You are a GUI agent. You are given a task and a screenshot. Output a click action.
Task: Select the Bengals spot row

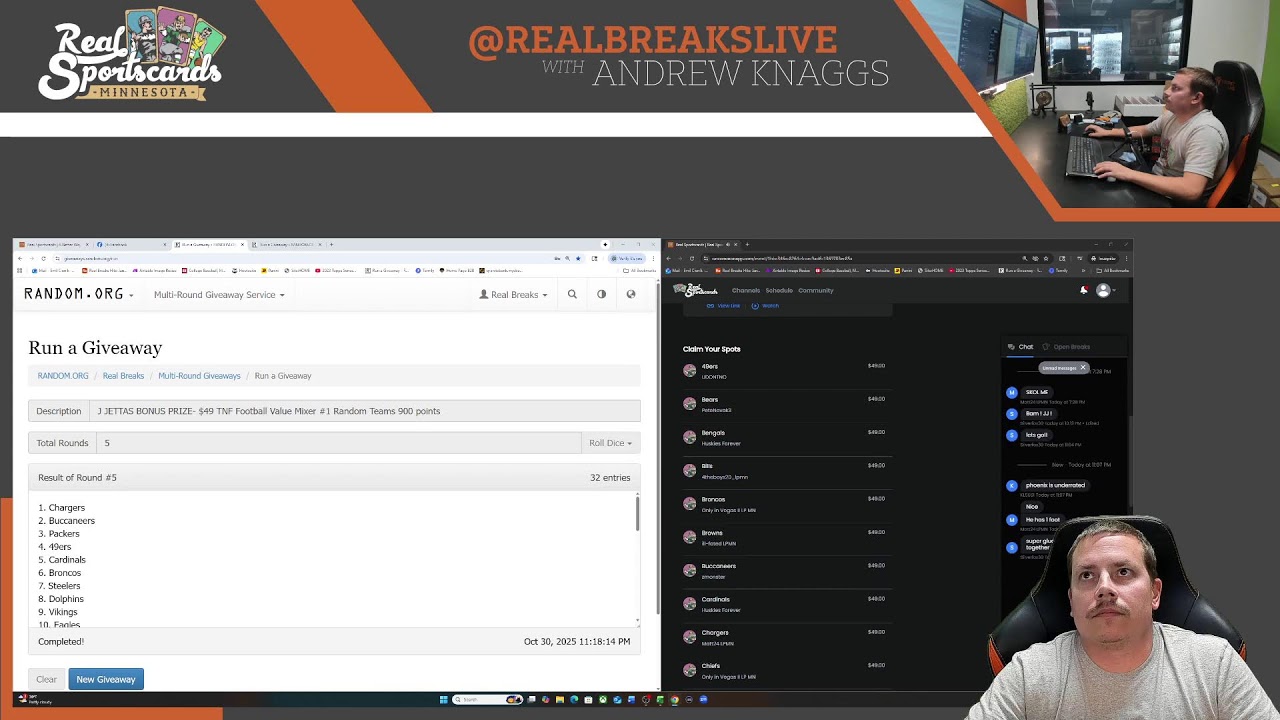pos(785,437)
